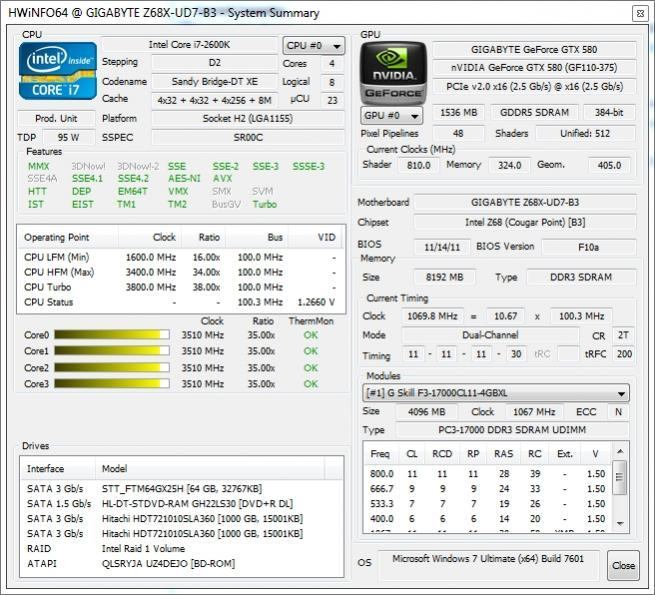Click the Freq column header in timings table
Viewport: 655px width, 595px height.
pos(380,454)
